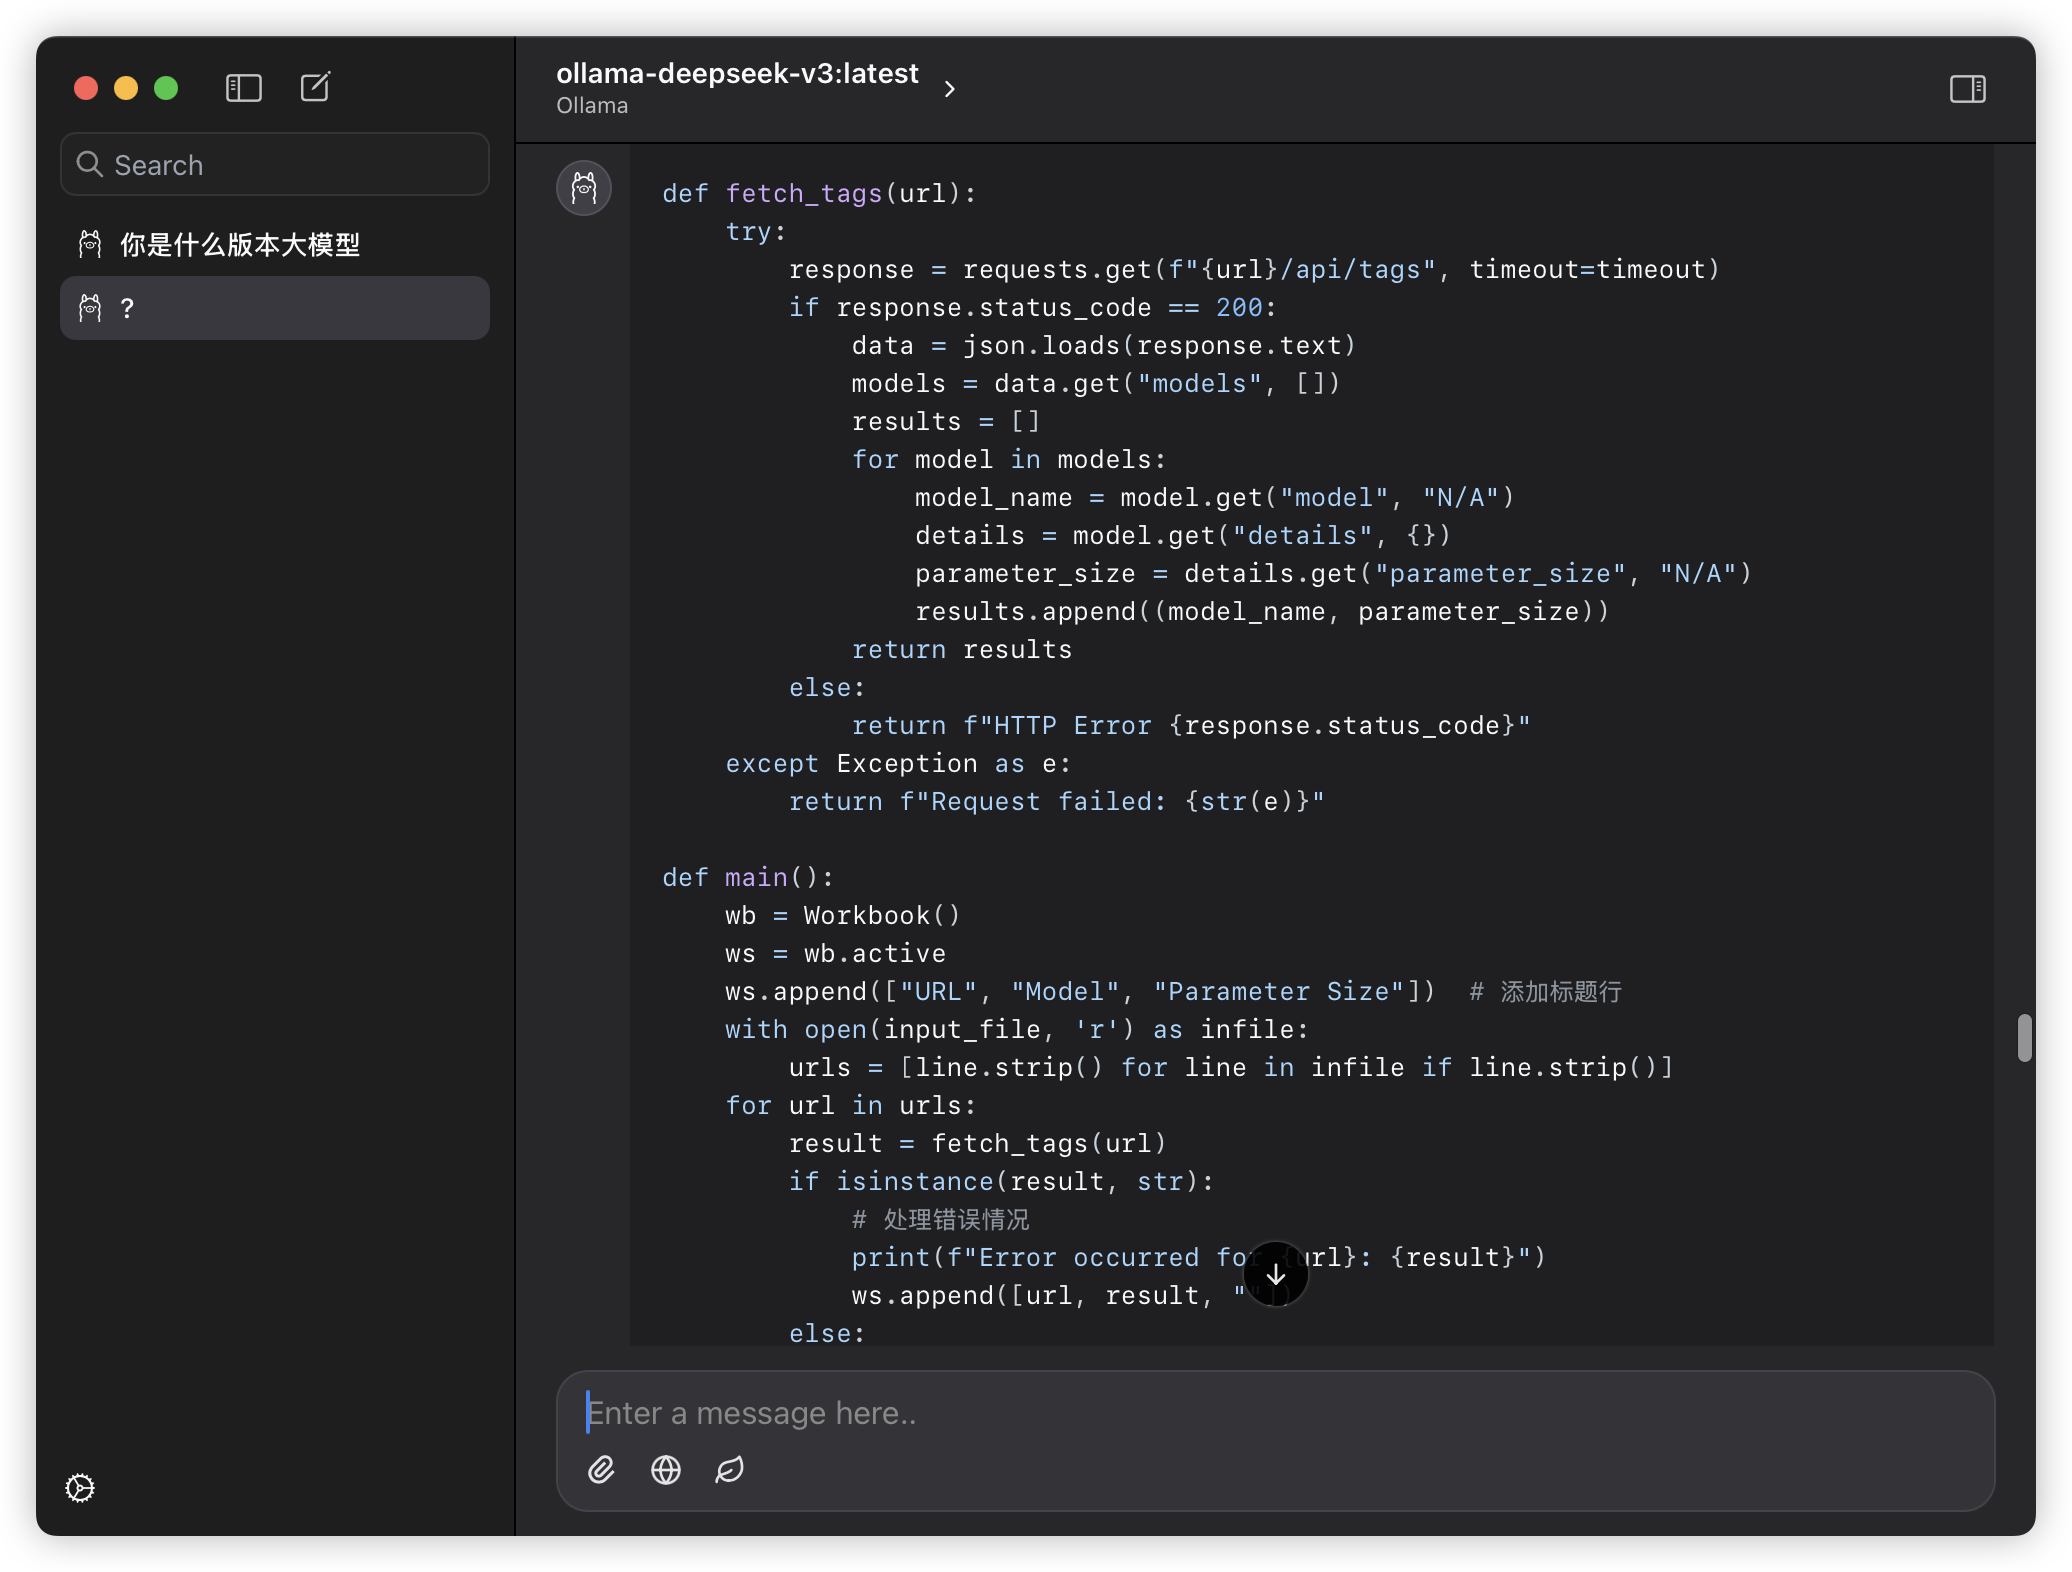Viewport: 2072px width, 1572px height.
Task: Toggle the right inspector panel icon
Action: 1967,89
